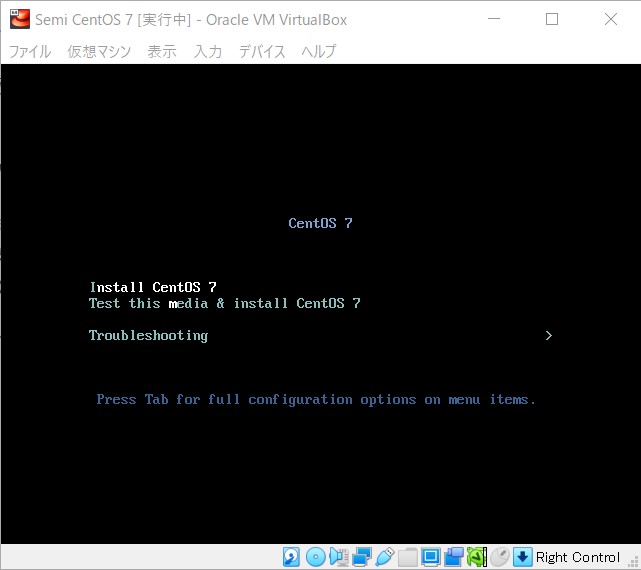Screen dimensions: 641x570
Task: Select Install CentOS 7 boot entry
Action: (x=153, y=287)
